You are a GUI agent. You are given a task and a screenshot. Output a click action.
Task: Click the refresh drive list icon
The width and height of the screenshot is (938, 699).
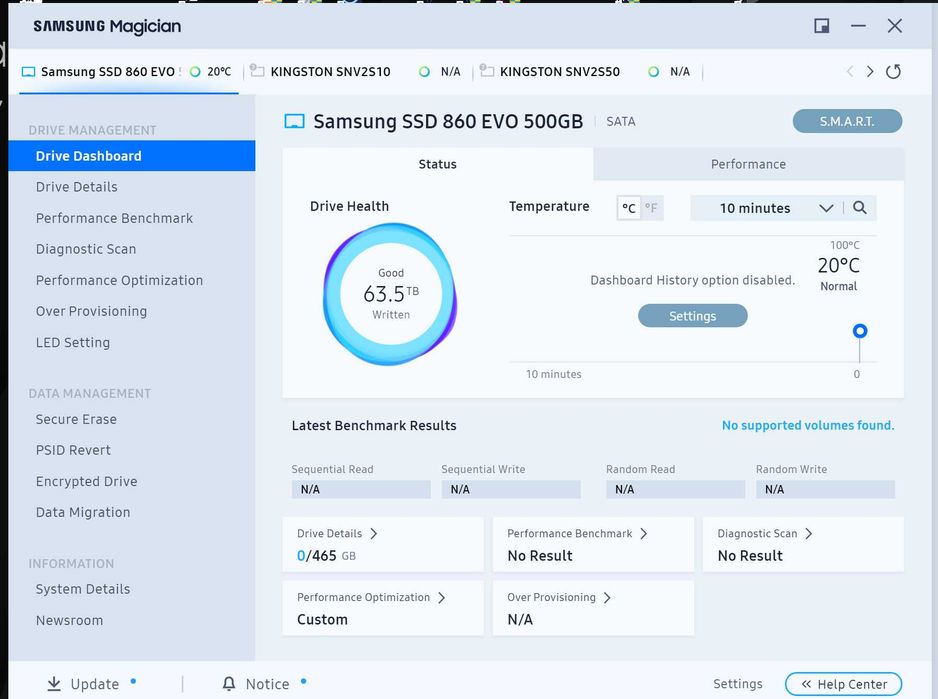point(893,72)
